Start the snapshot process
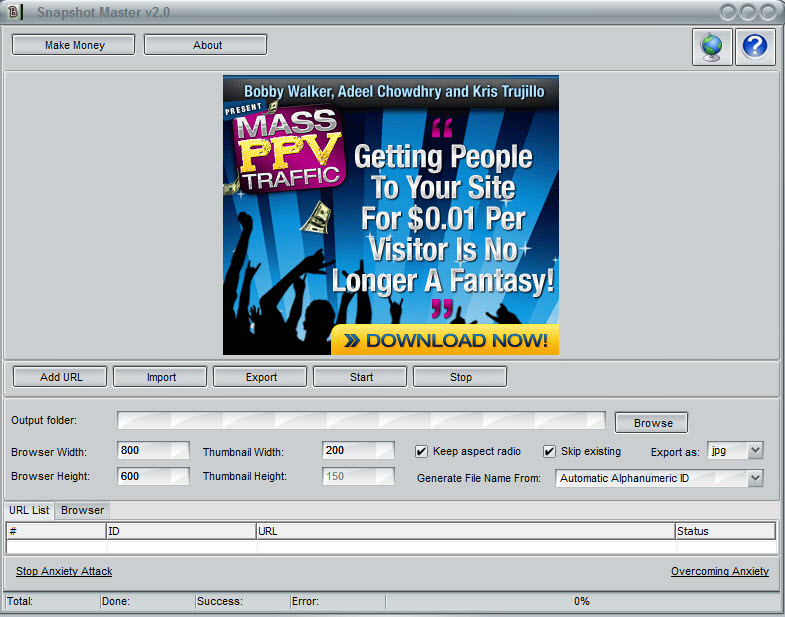Screen dimensions: 785x617 click(x=360, y=377)
